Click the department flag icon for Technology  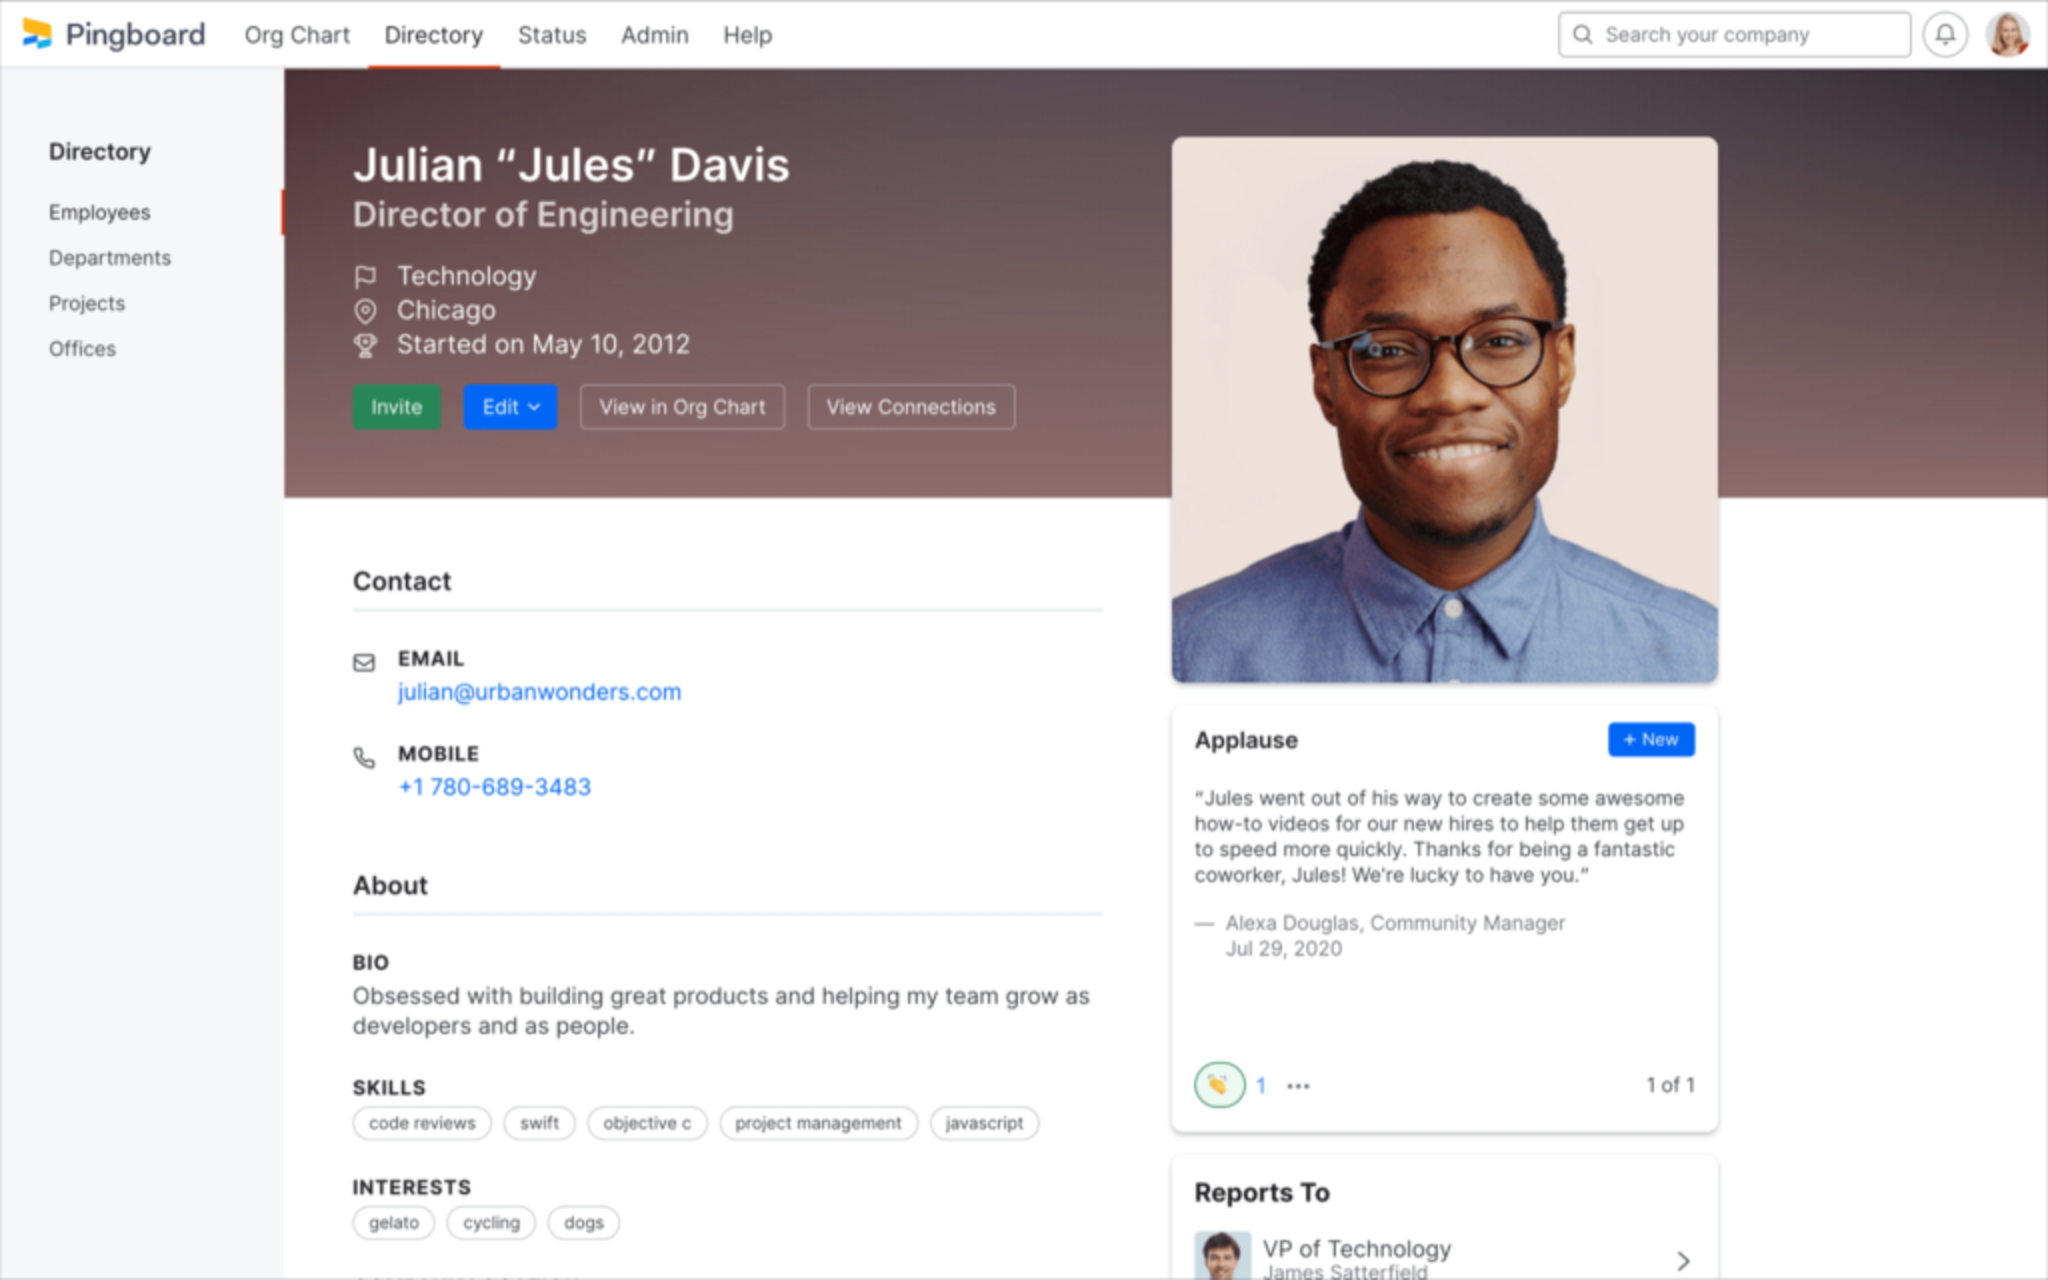coord(366,277)
